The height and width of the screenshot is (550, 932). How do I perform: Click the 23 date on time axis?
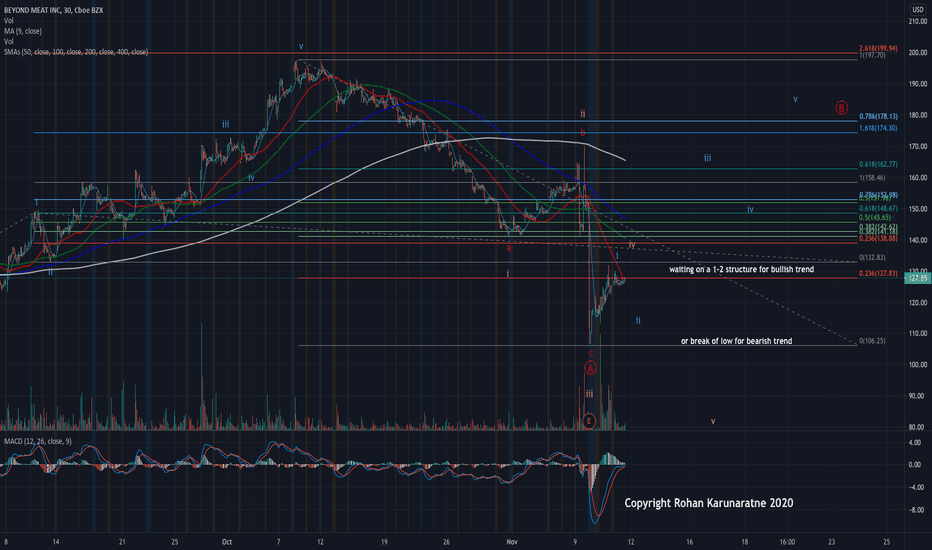pos(832,542)
